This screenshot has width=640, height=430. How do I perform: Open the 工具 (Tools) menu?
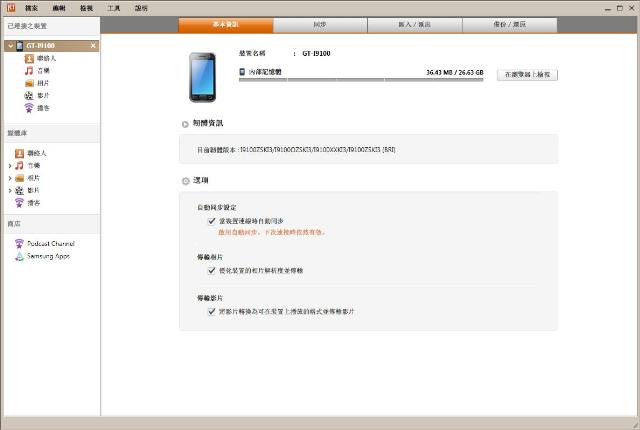coord(113,8)
